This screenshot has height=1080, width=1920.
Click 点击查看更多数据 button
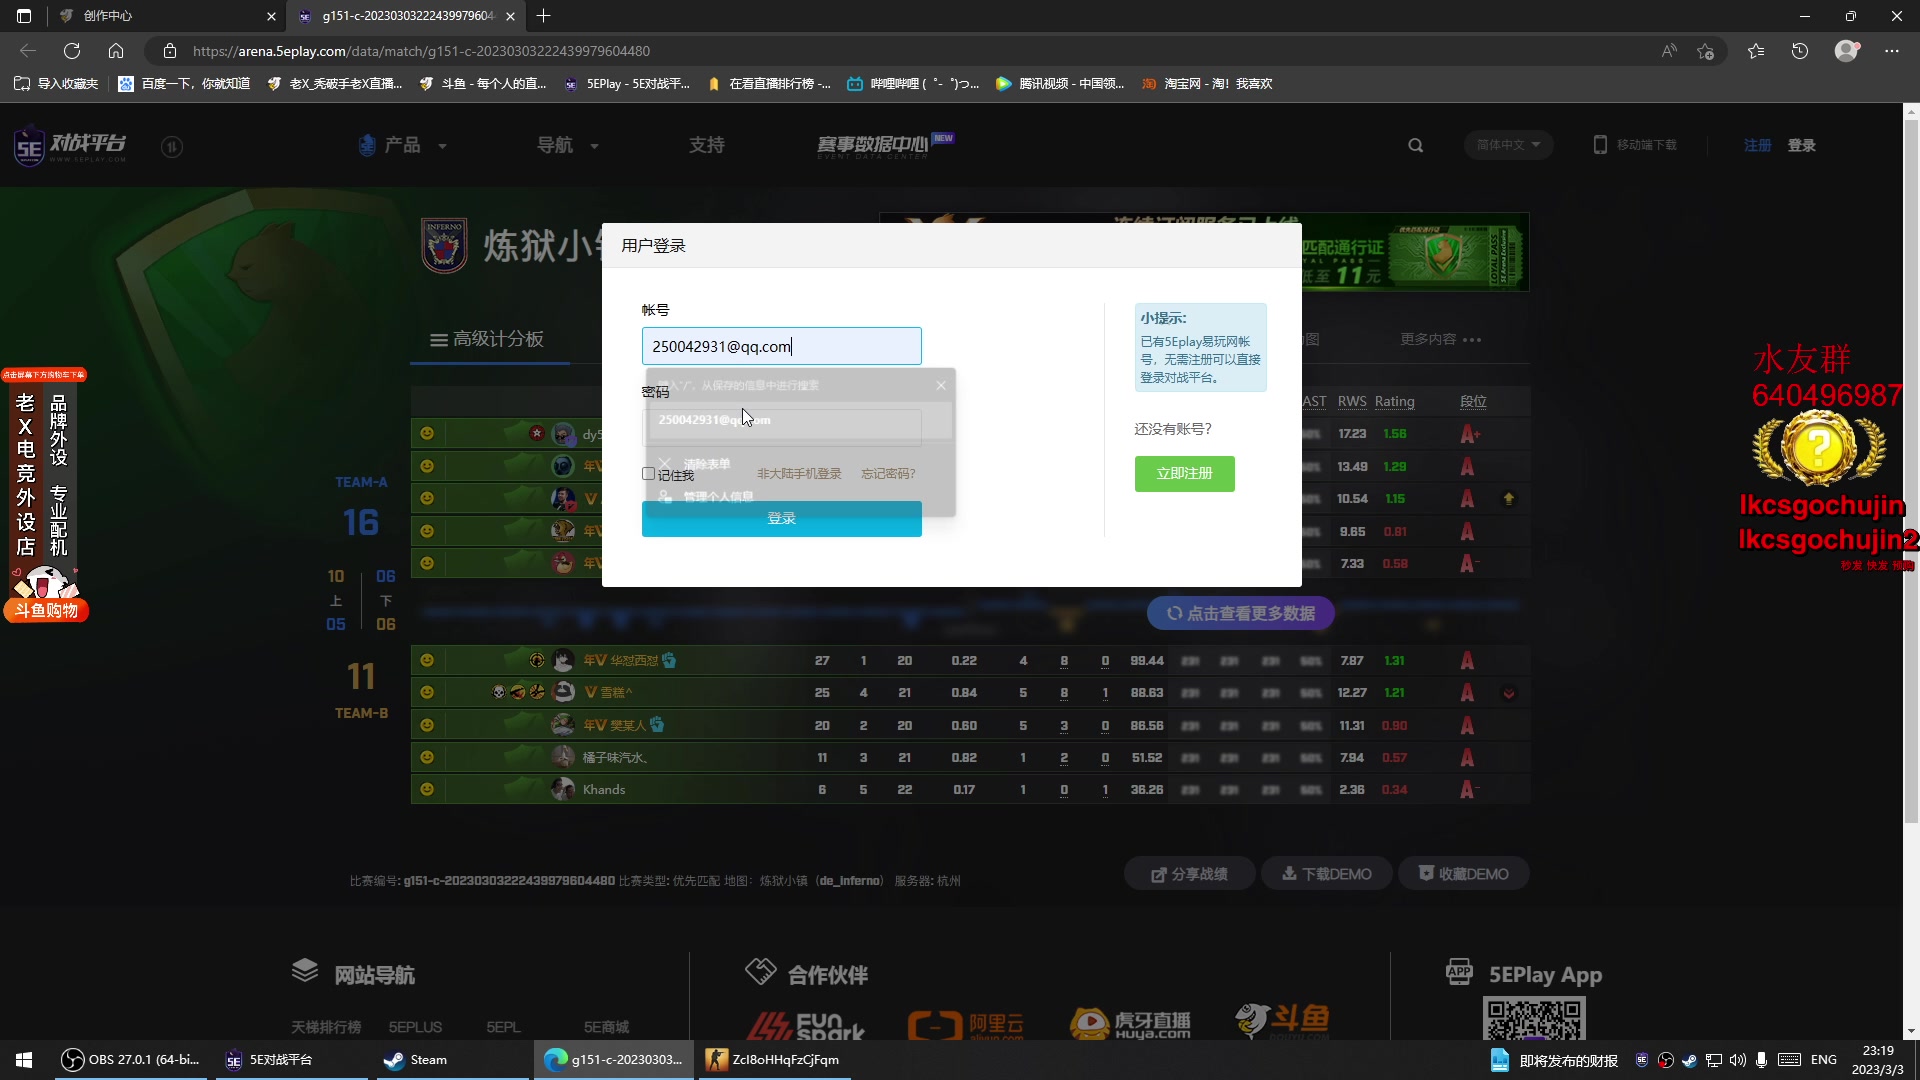click(1240, 613)
